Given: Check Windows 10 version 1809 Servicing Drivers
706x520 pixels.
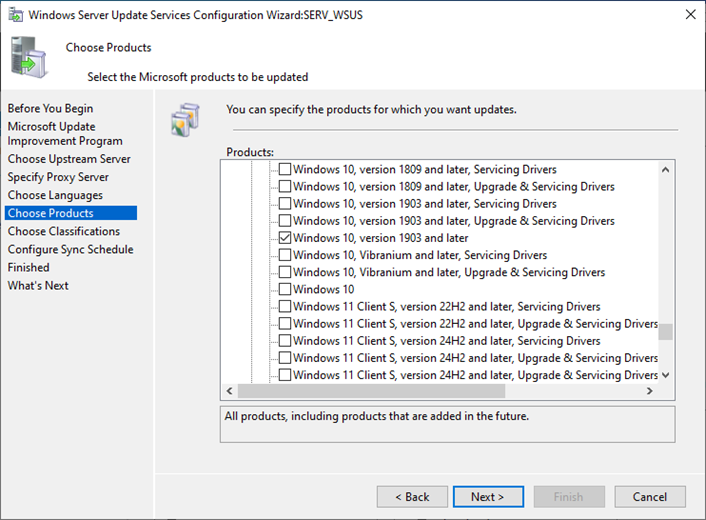Looking at the screenshot, I should pyautogui.click(x=285, y=169).
